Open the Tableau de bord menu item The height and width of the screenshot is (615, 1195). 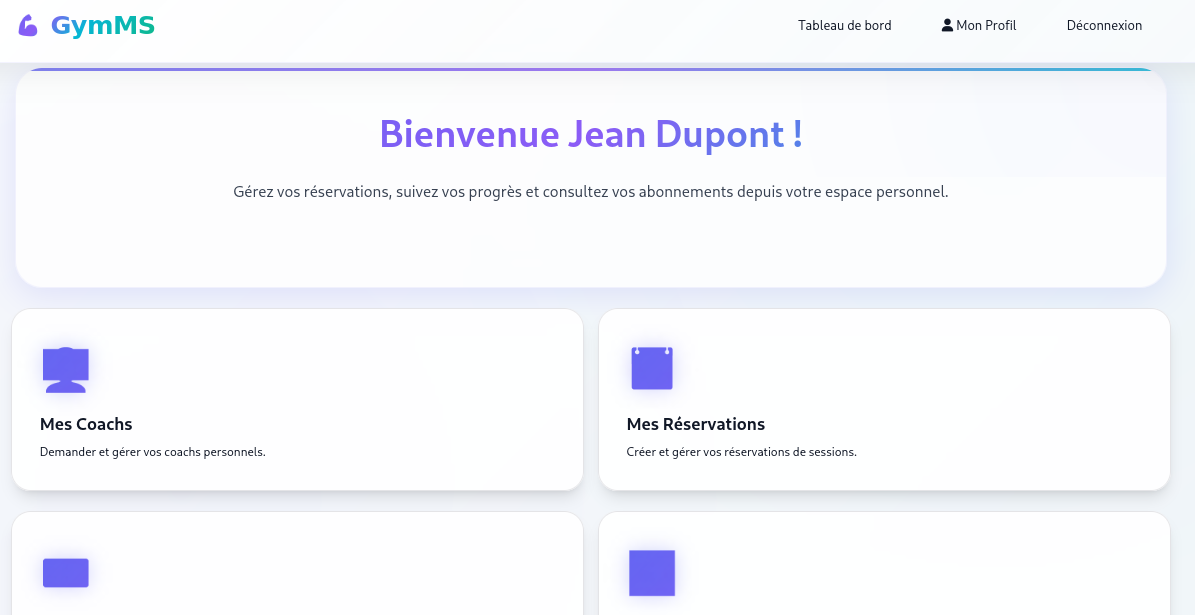[844, 26]
